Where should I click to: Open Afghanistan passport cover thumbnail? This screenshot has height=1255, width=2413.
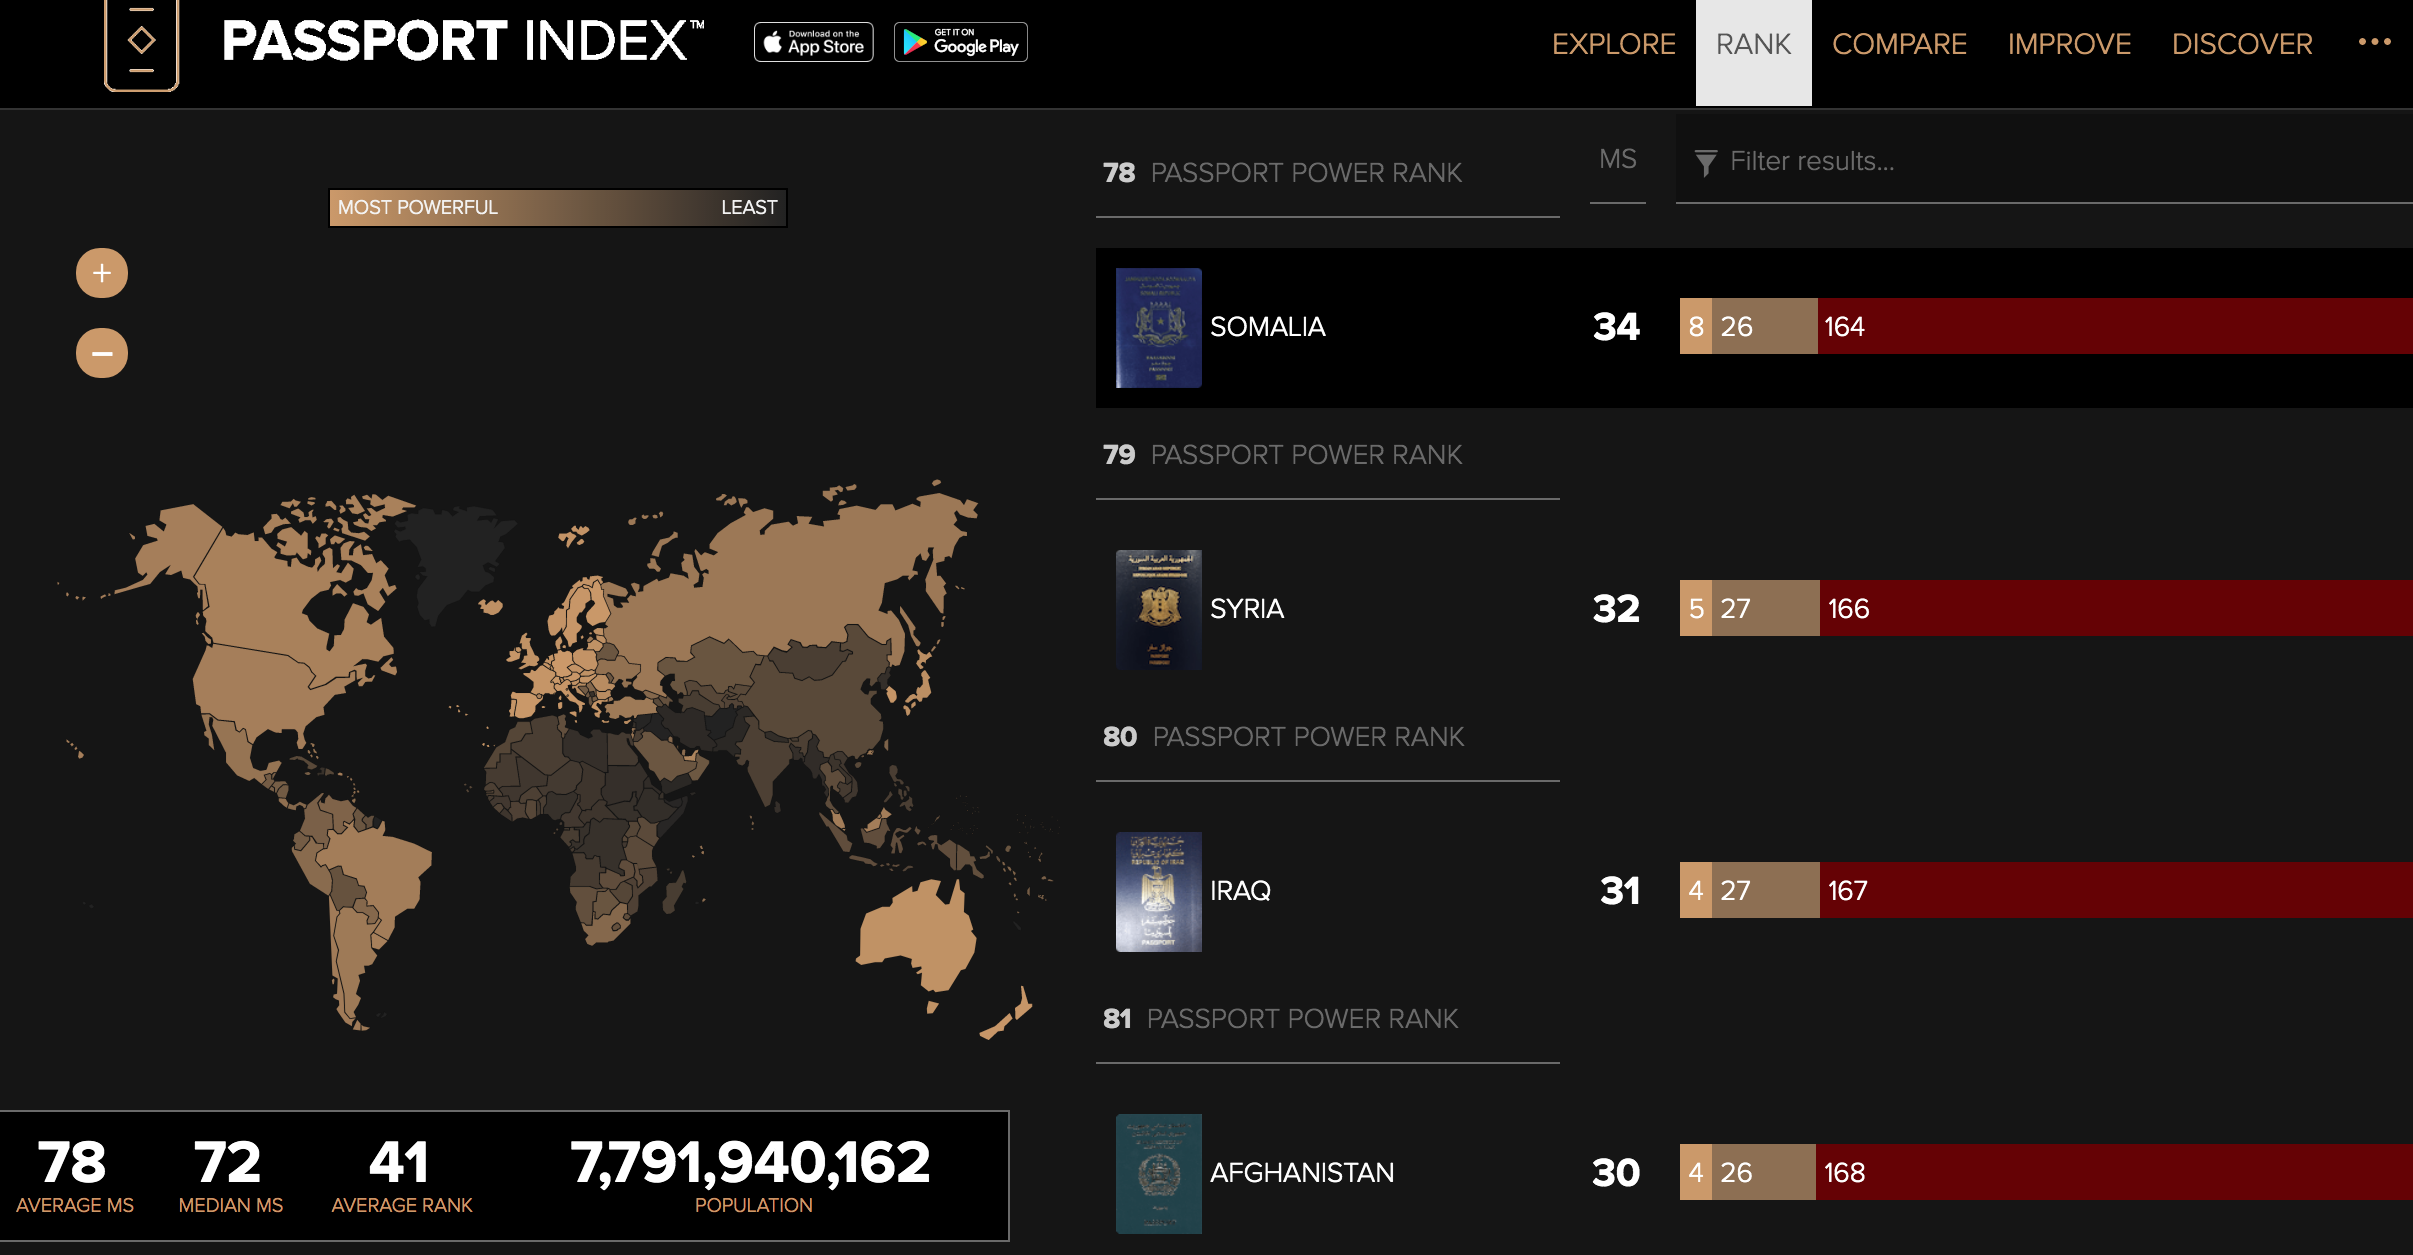click(x=1158, y=1174)
